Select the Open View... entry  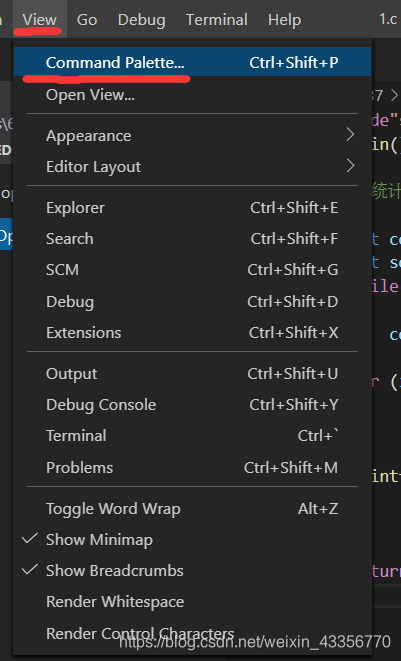192,95
